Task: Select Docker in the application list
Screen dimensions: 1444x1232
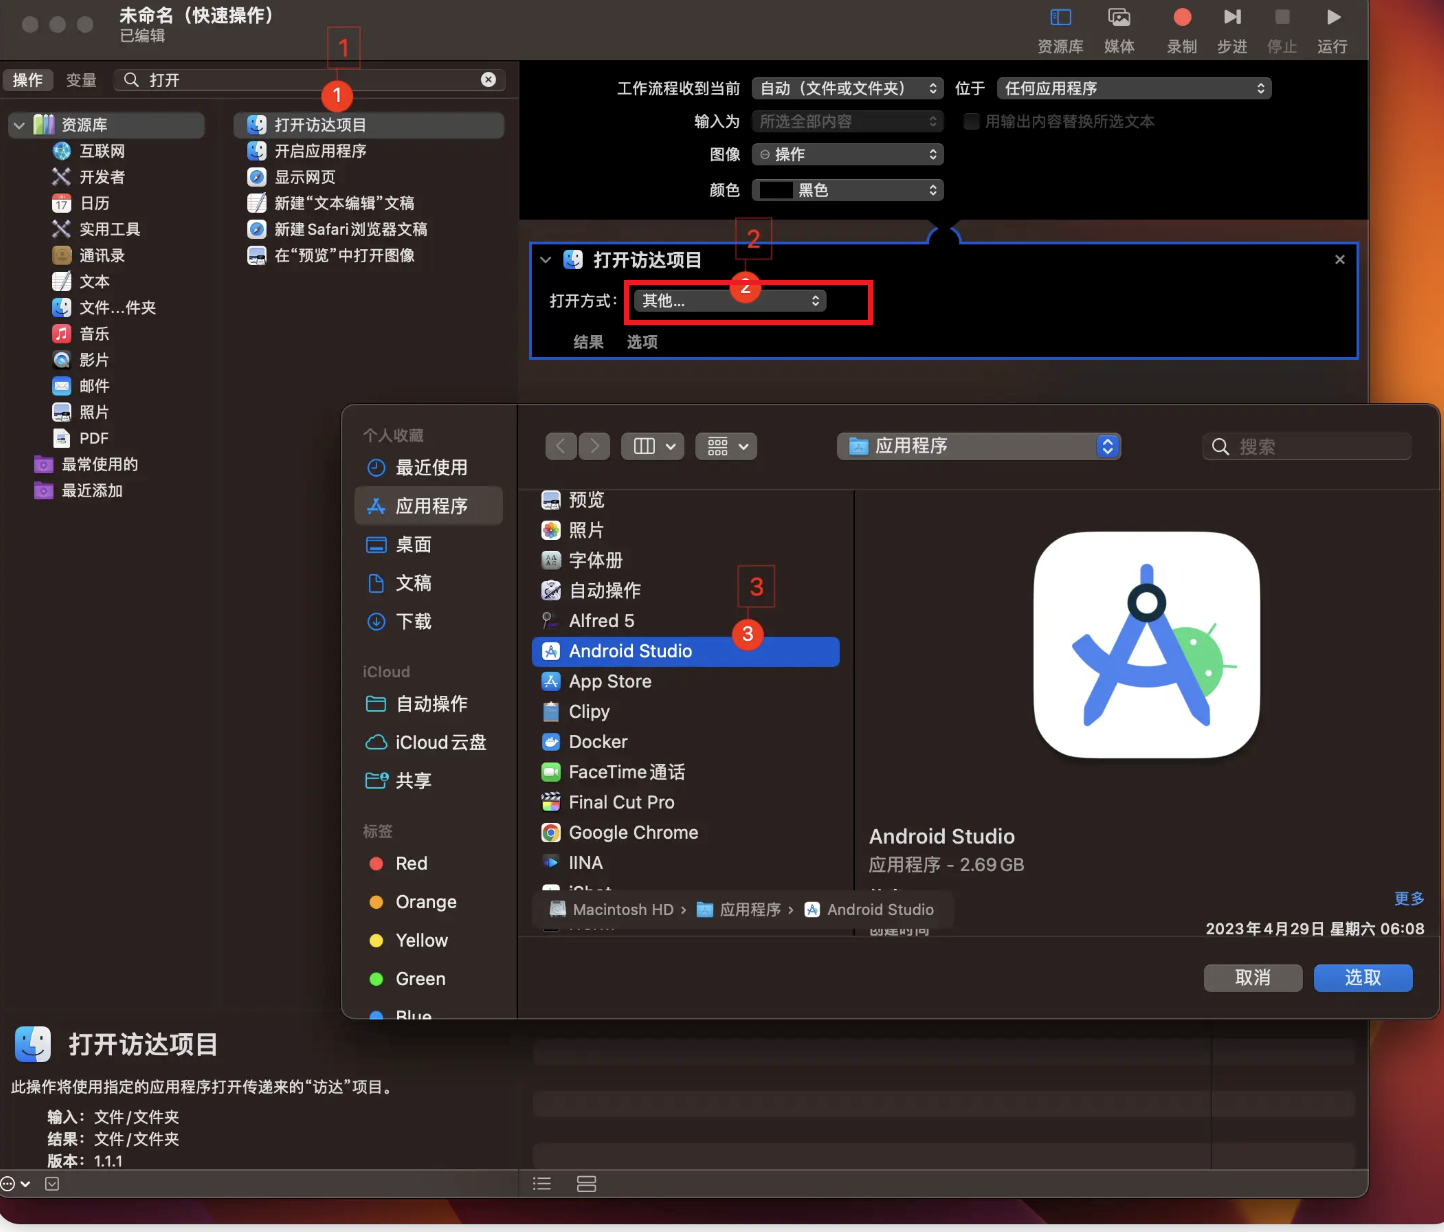Action: click(x=686, y=742)
